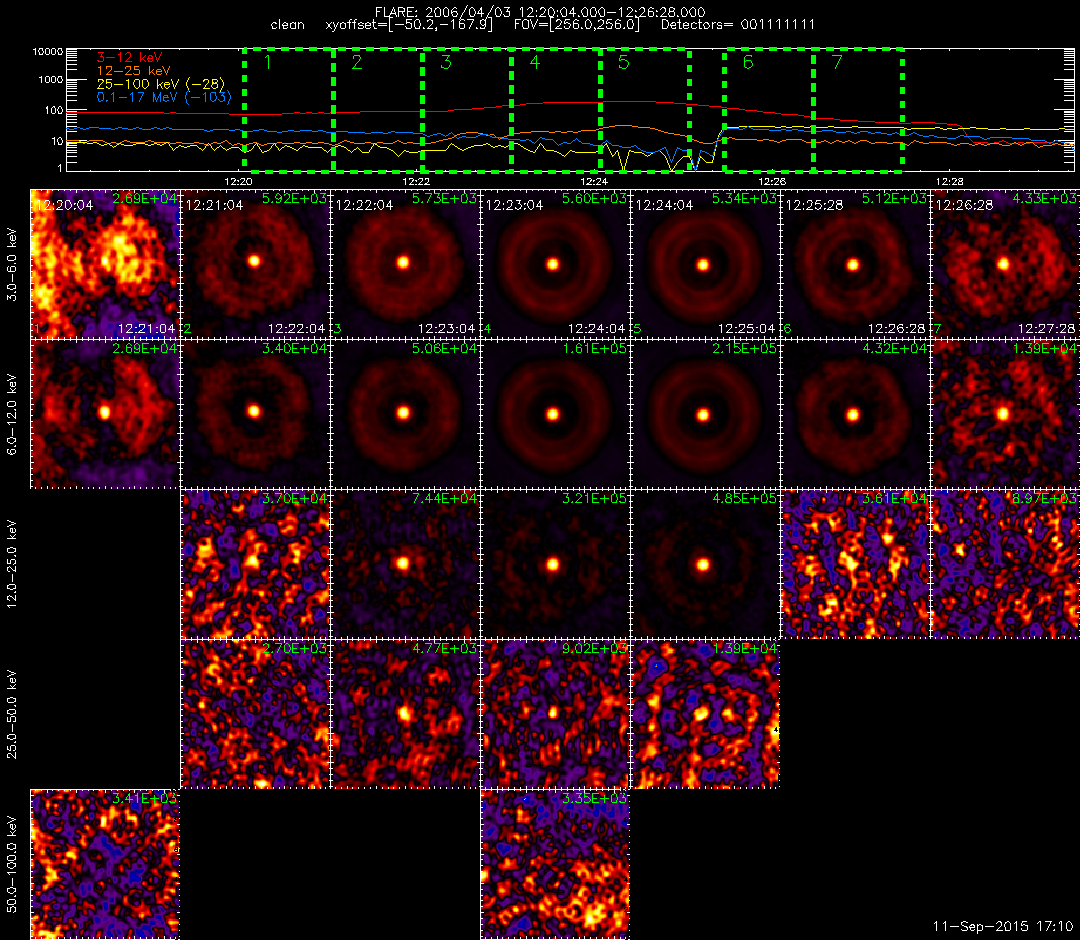The image size is (1080, 940).
Task: Click the '4.77E+03' peak value label
Action: coord(444,649)
